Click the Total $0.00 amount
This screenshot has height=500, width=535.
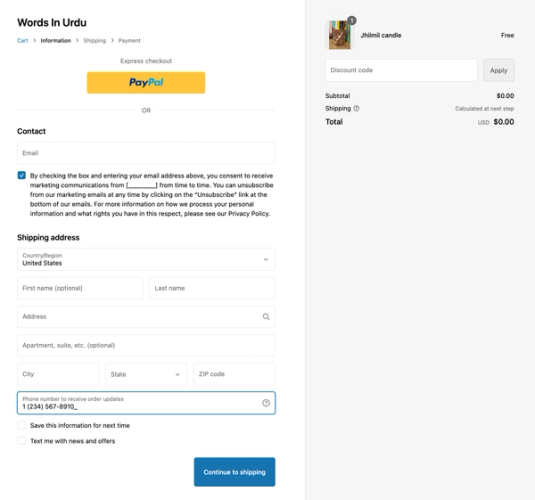pos(504,122)
